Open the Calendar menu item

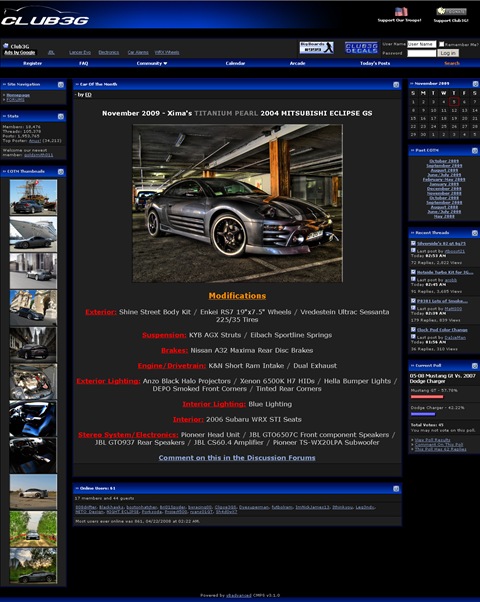point(235,63)
